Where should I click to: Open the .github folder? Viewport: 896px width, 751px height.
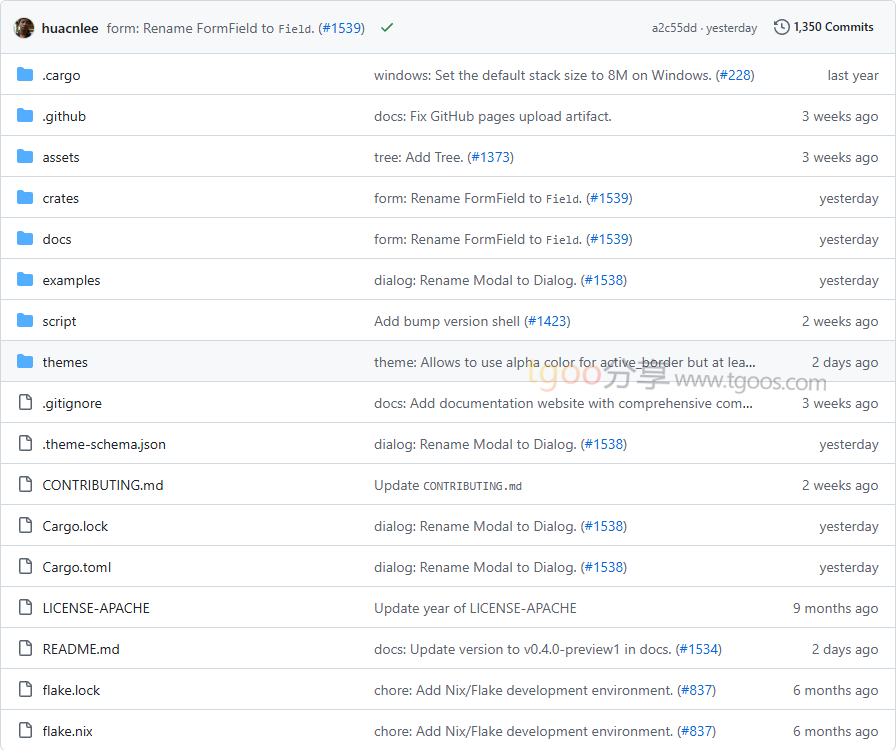tap(64, 116)
